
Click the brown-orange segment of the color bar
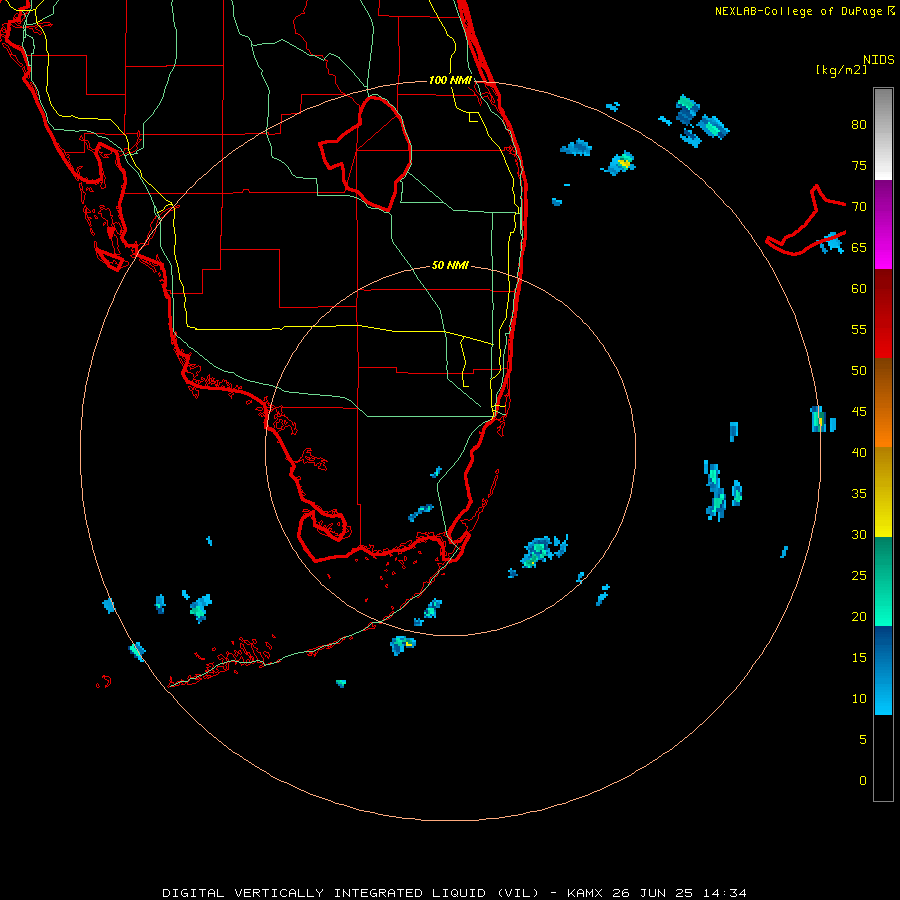click(x=883, y=402)
